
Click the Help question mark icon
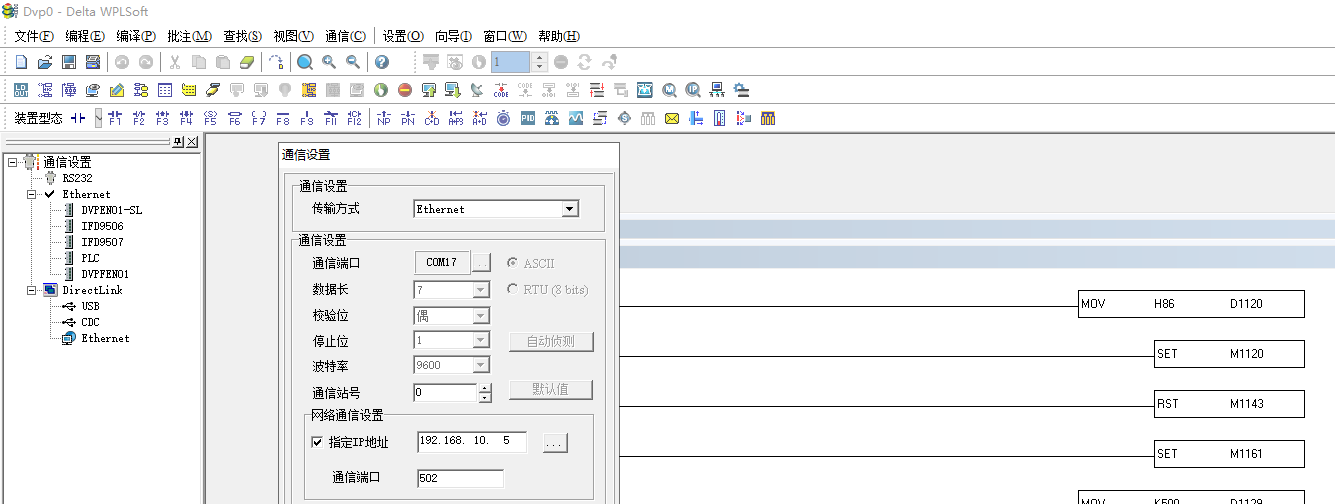(x=381, y=62)
